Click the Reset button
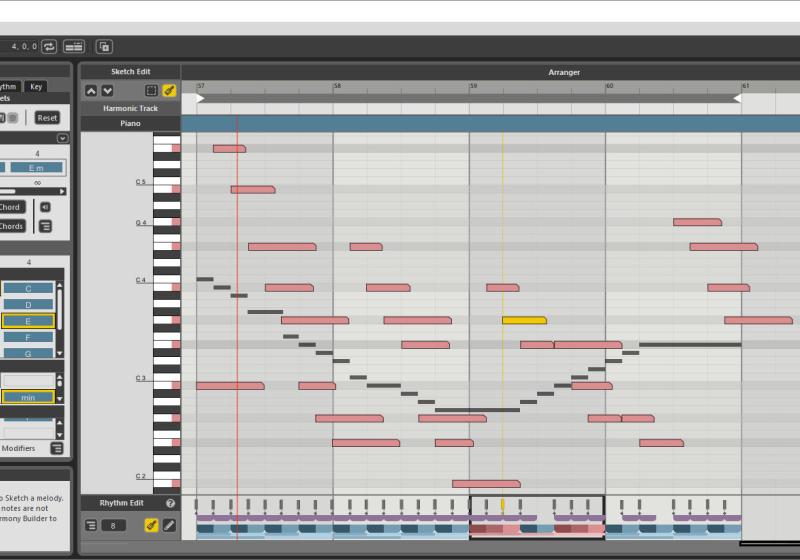 click(x=47, y=118)
